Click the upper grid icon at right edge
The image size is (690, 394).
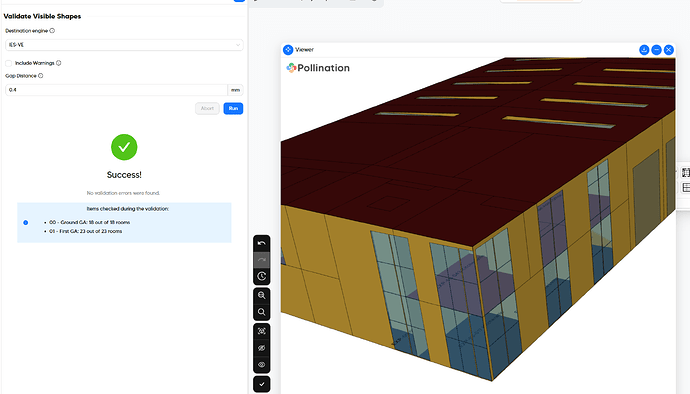coord(686,172)
